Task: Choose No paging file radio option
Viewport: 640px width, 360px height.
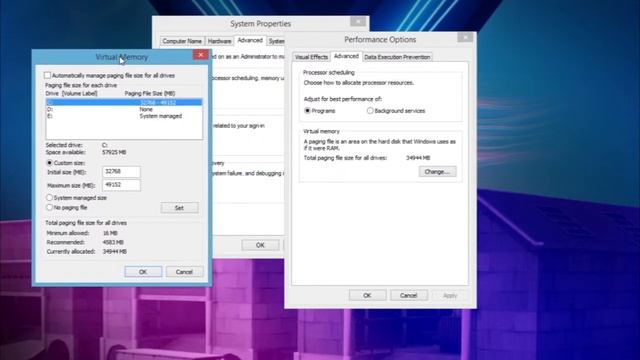Action: point(49,207)
